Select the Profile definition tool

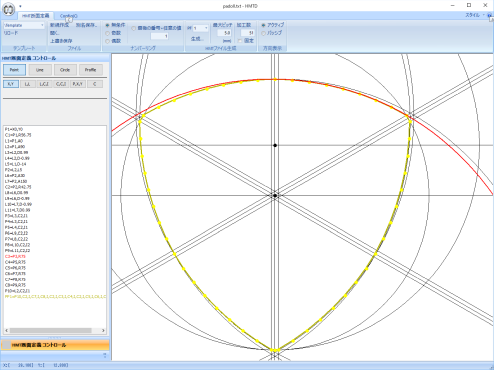pos(90,70)
